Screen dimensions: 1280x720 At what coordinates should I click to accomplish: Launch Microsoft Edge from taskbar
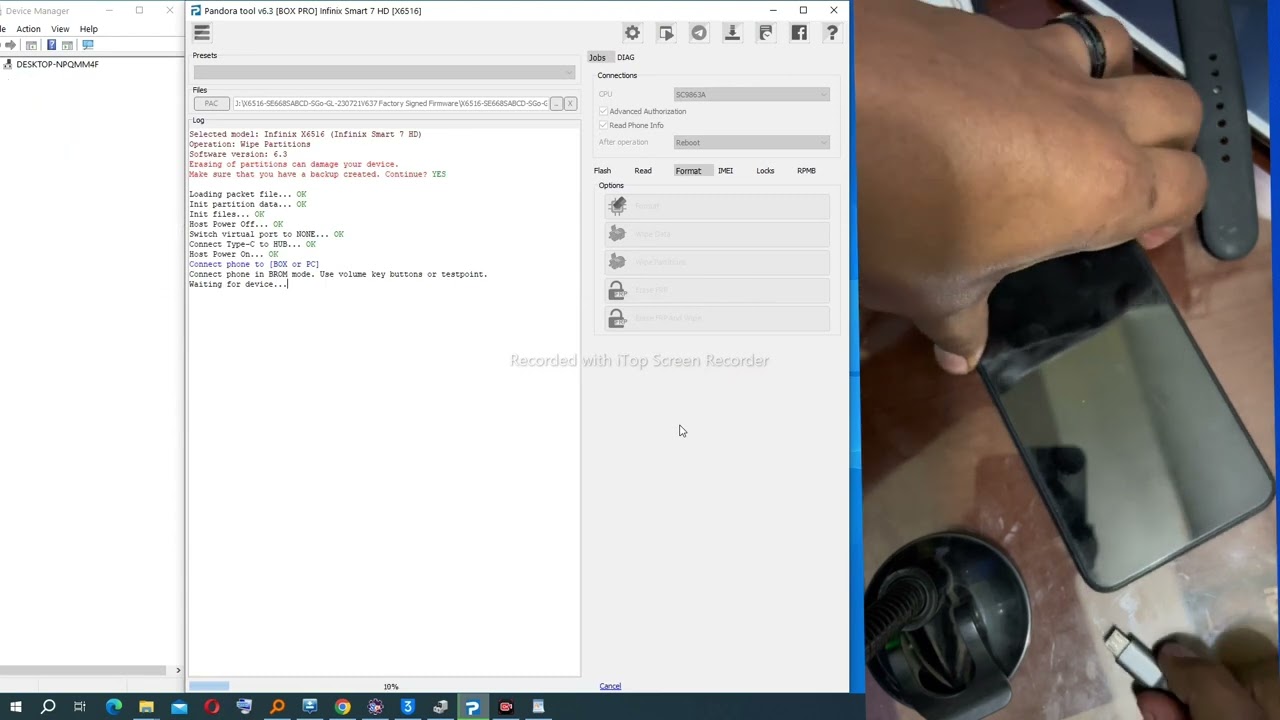click(x=114, y=707)
